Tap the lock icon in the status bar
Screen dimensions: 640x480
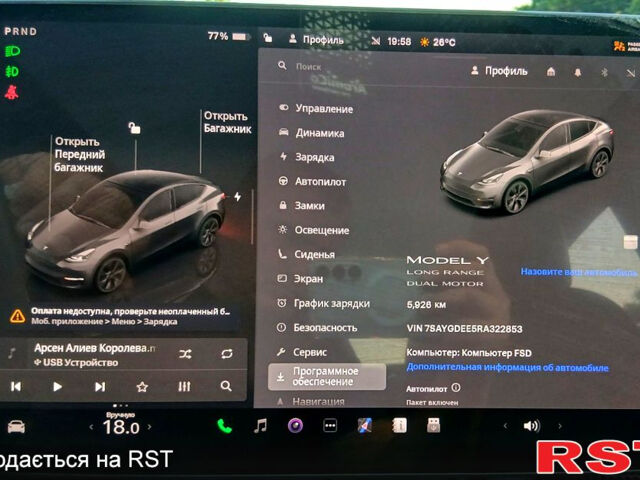coord(268,38)
